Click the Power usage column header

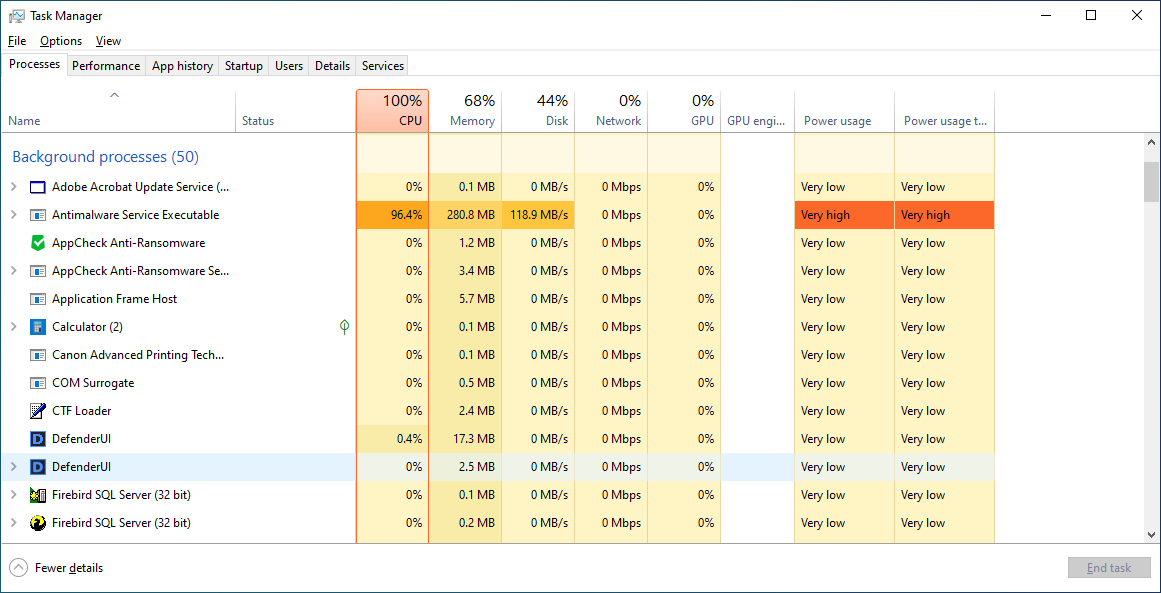pyautogui.click(x=844, y=111)
